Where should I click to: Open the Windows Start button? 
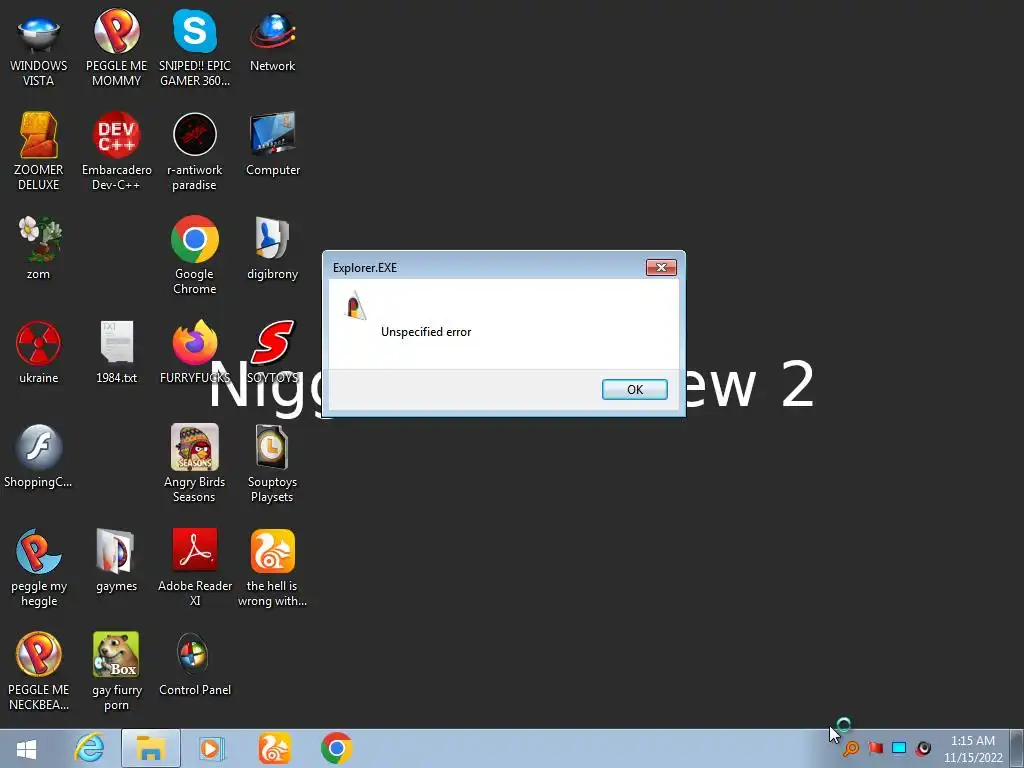[x=26, y=748]
